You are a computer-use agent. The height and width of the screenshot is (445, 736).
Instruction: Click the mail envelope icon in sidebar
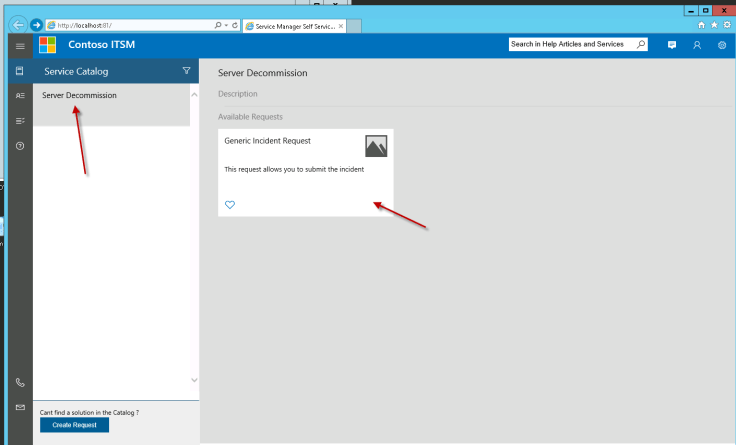[19, 408]
